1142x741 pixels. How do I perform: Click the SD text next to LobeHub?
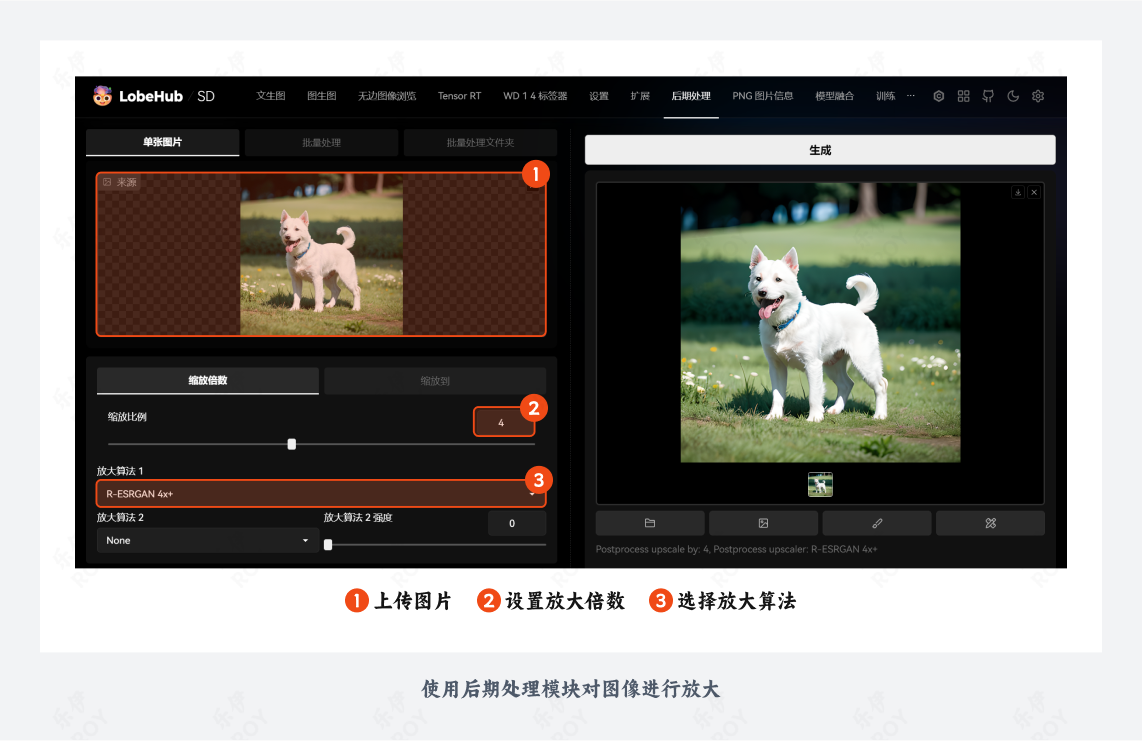(x=205, y=96)
